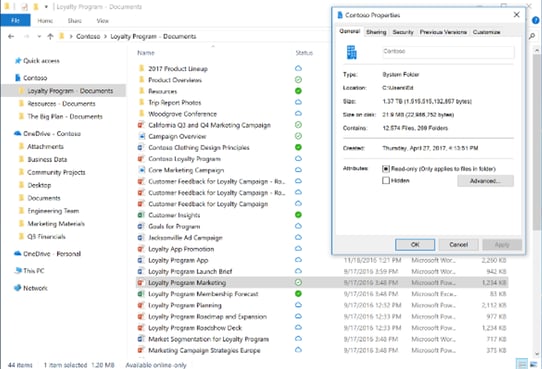Click cloud status icon for Woodgrove Conference

pyautogui.click(x=298, y=113)
